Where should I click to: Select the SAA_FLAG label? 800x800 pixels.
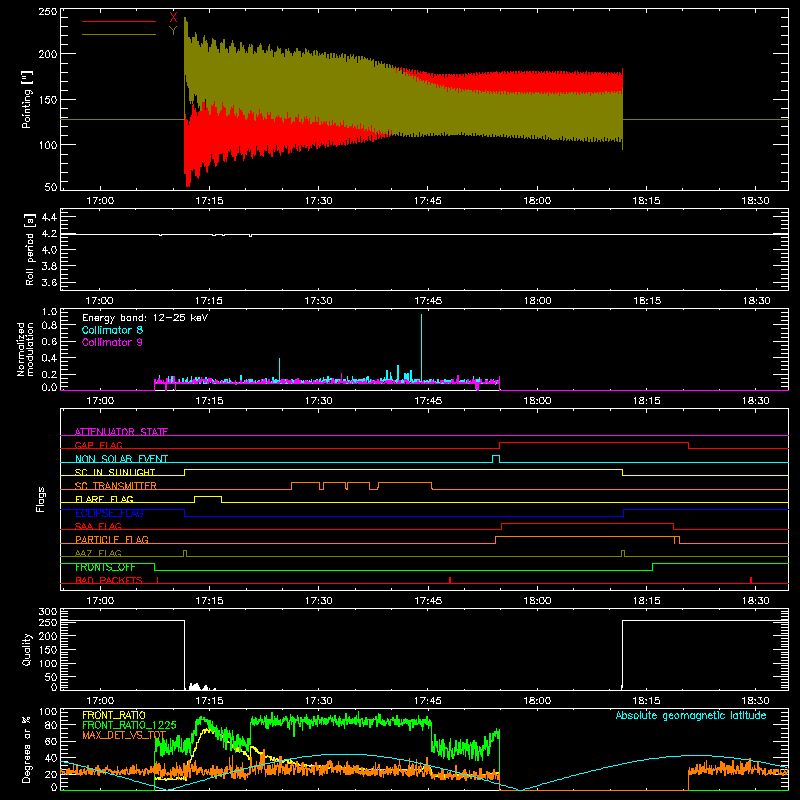tap(98, 526)
